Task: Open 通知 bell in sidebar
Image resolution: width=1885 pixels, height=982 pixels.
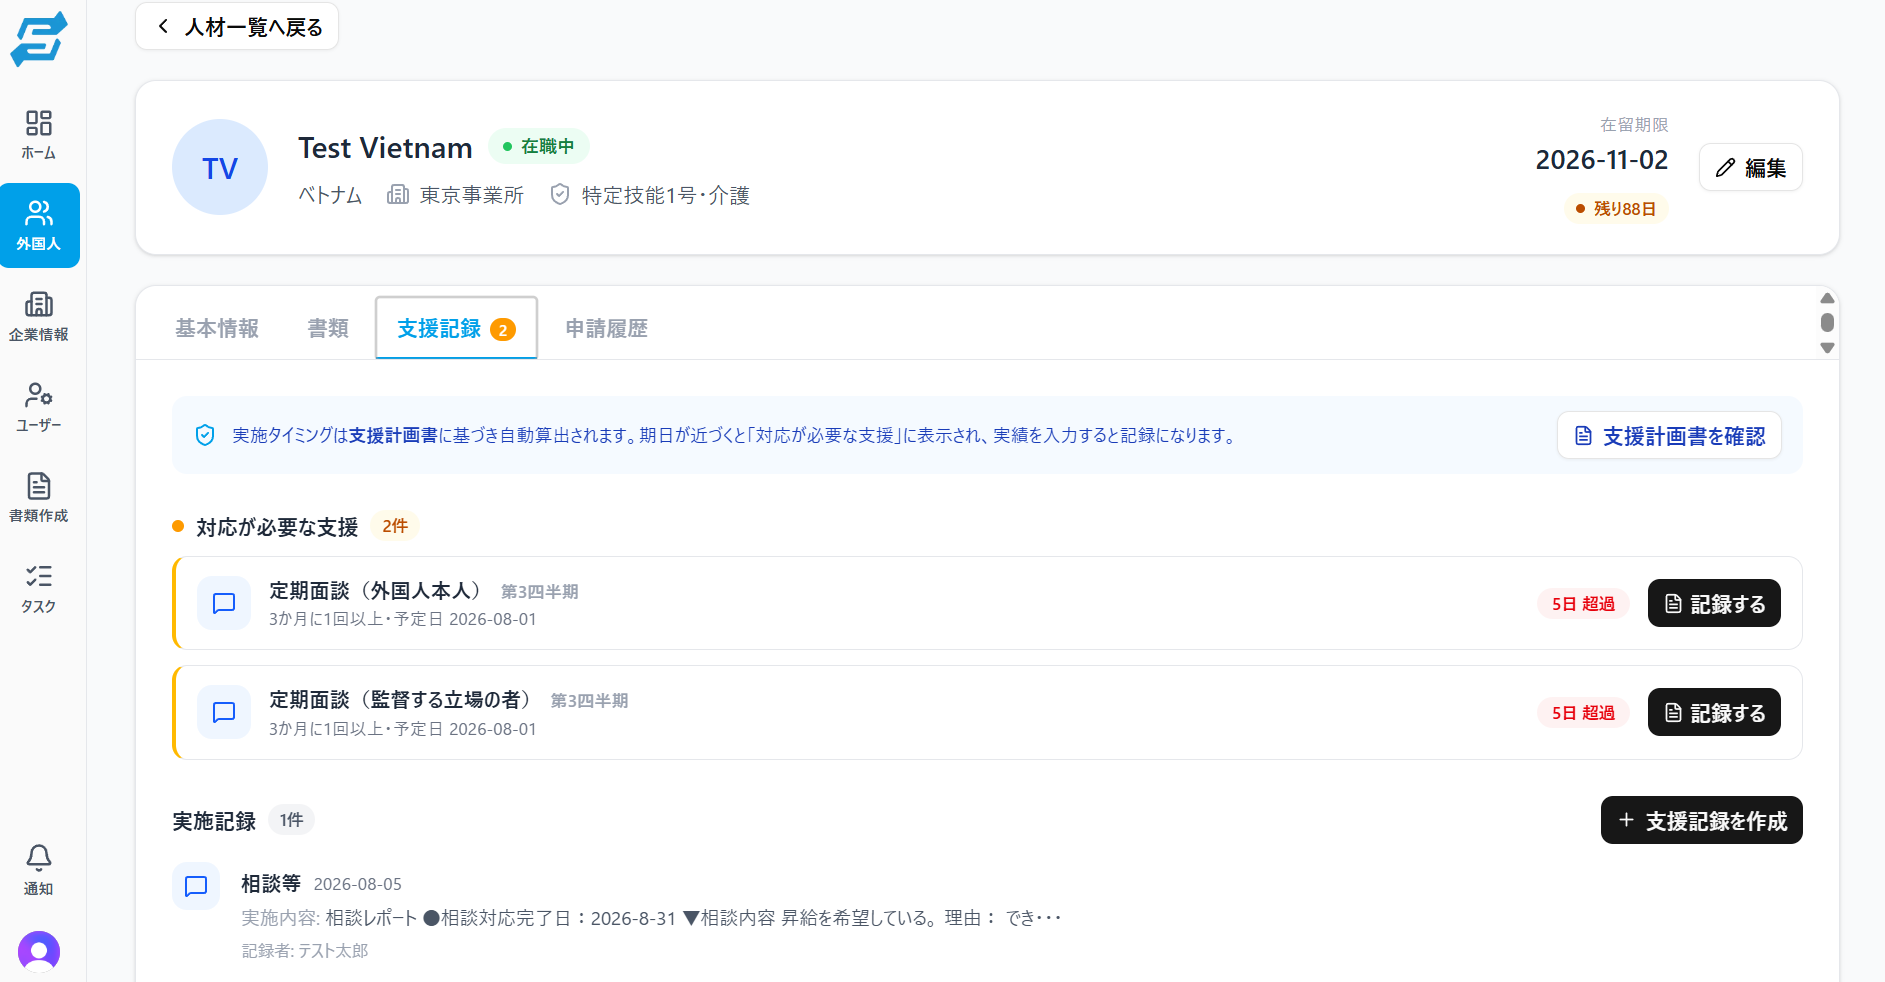Action: (39, 869)
